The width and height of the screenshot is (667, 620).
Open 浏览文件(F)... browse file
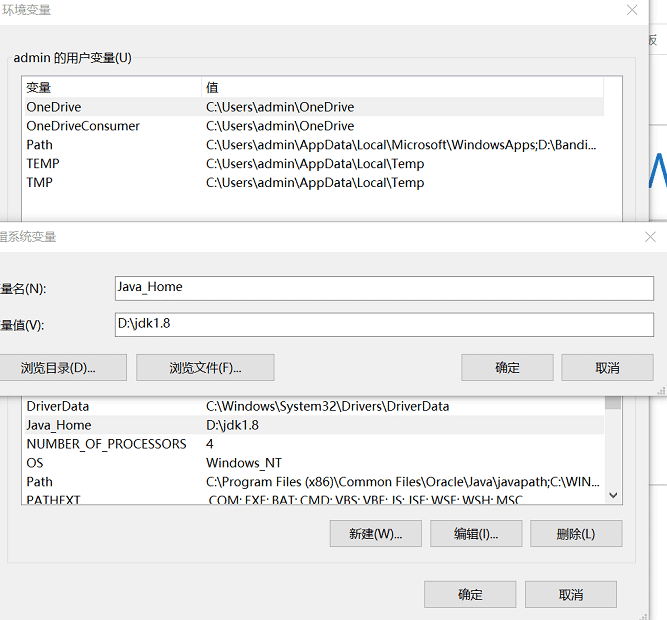click(205, 367)
